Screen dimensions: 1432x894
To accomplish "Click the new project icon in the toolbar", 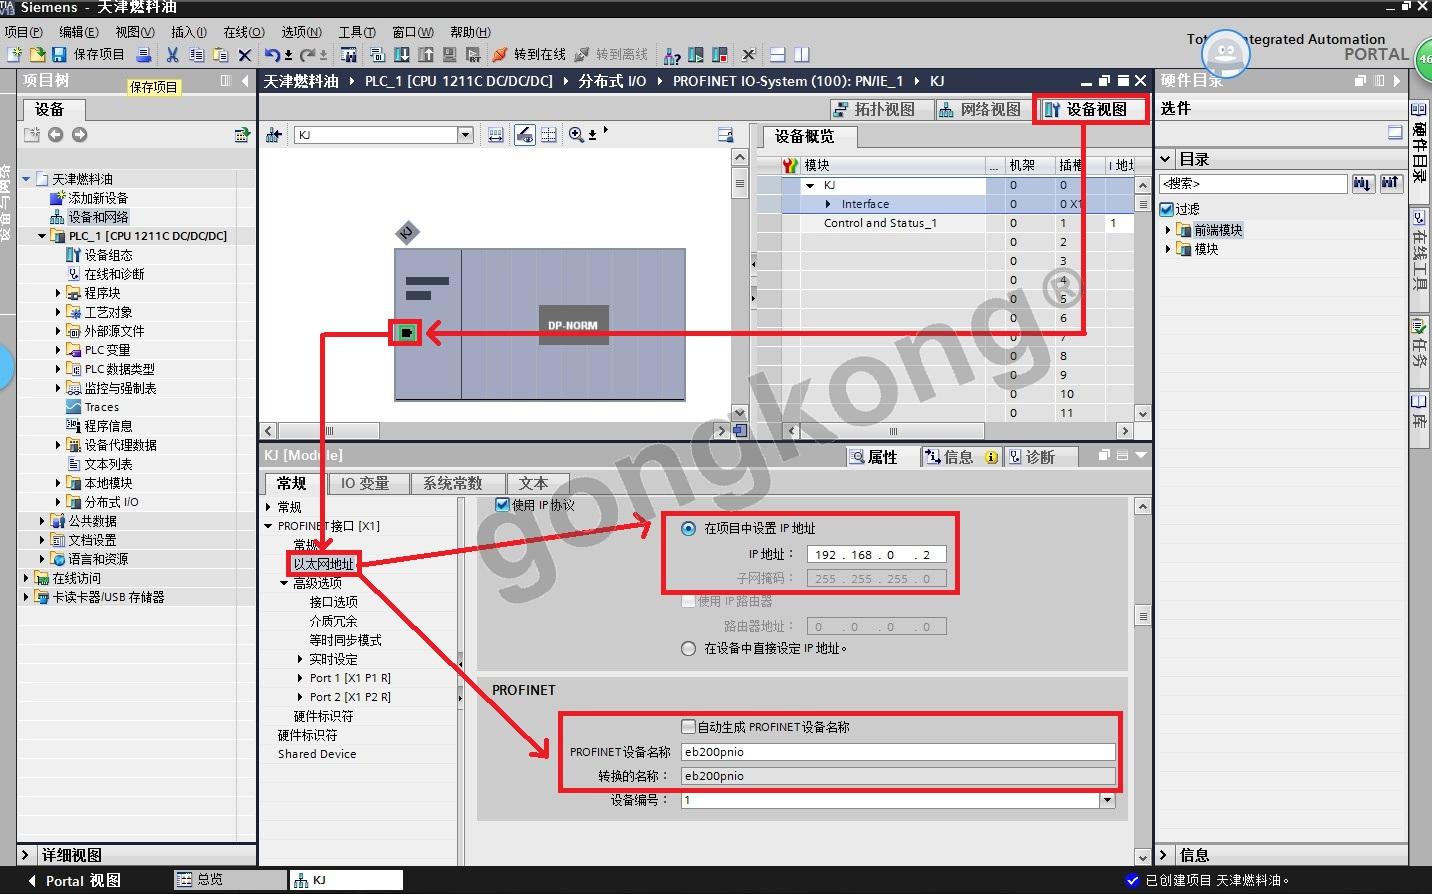I will [x=14, y=54].
